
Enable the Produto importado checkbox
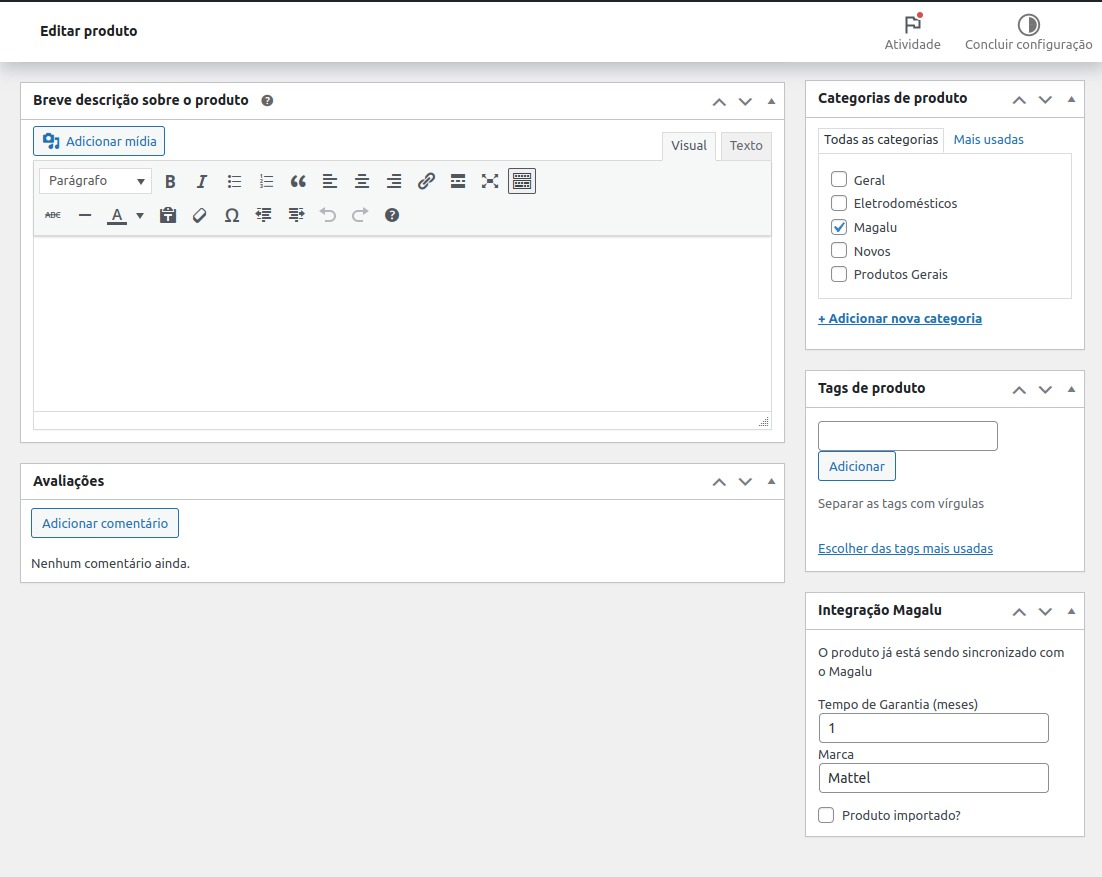[x=826, y=815]
